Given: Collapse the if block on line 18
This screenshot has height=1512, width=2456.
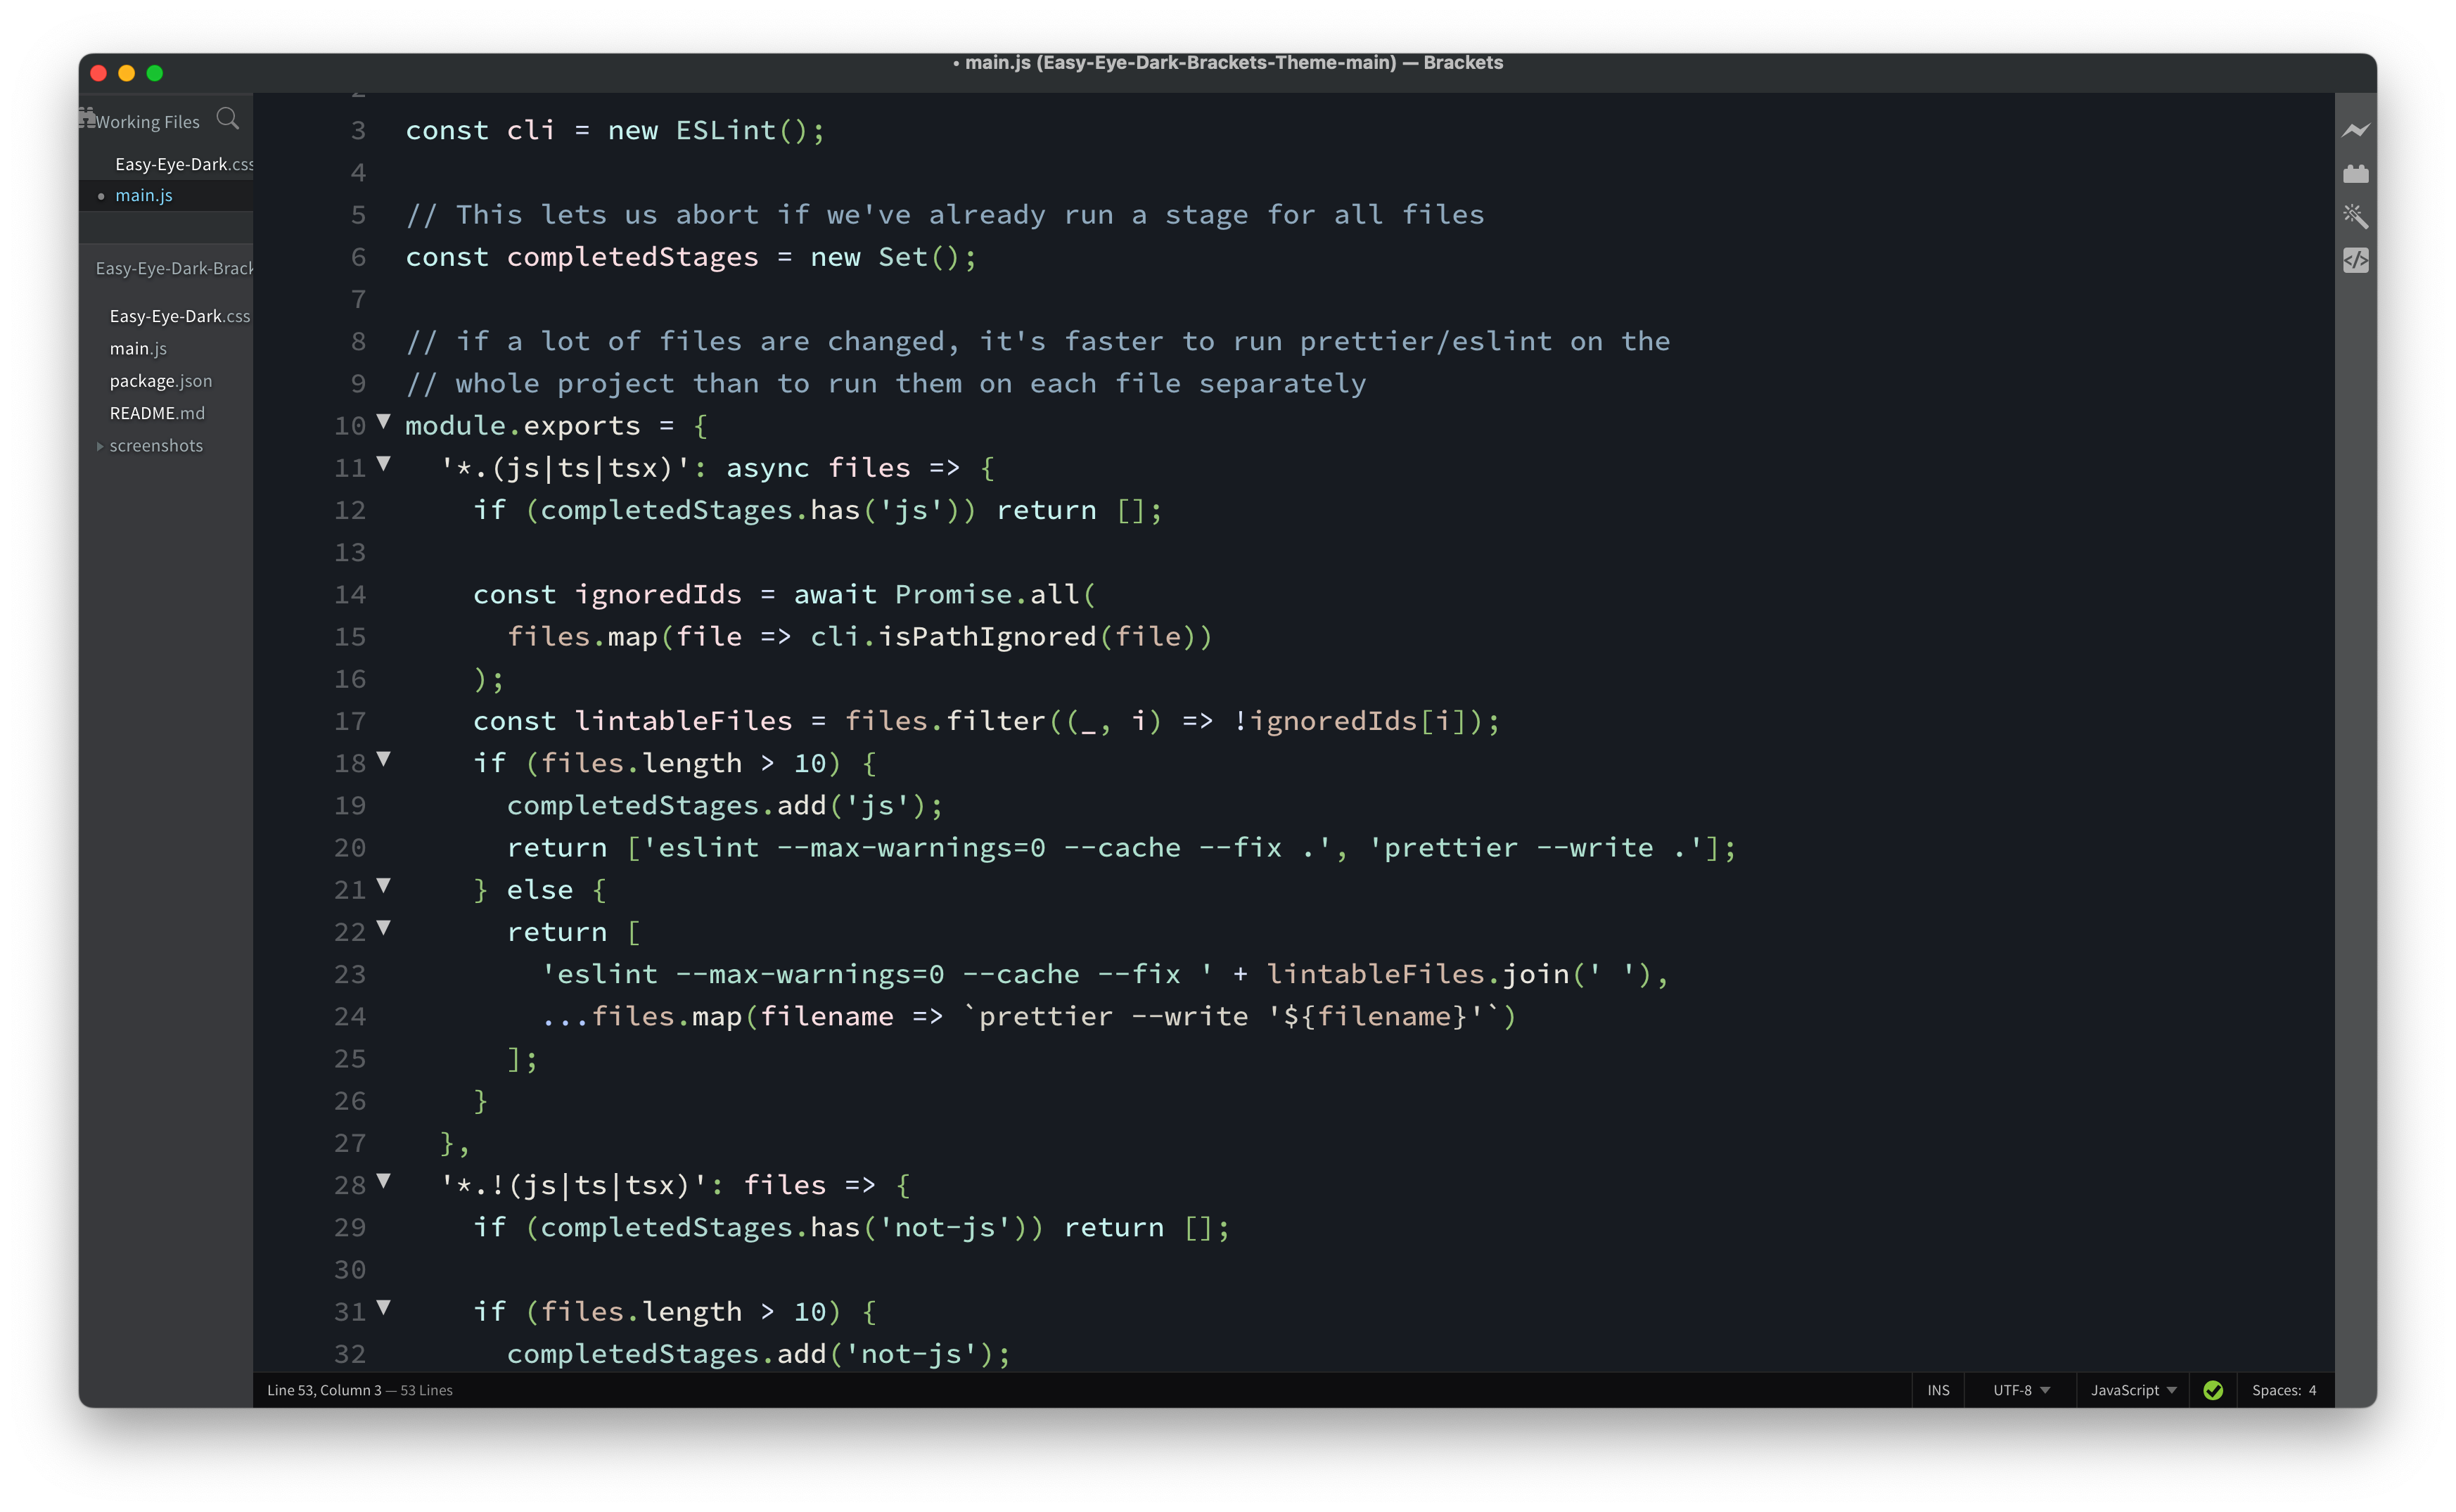Looking at the screenshot, I should coord(384,760).
